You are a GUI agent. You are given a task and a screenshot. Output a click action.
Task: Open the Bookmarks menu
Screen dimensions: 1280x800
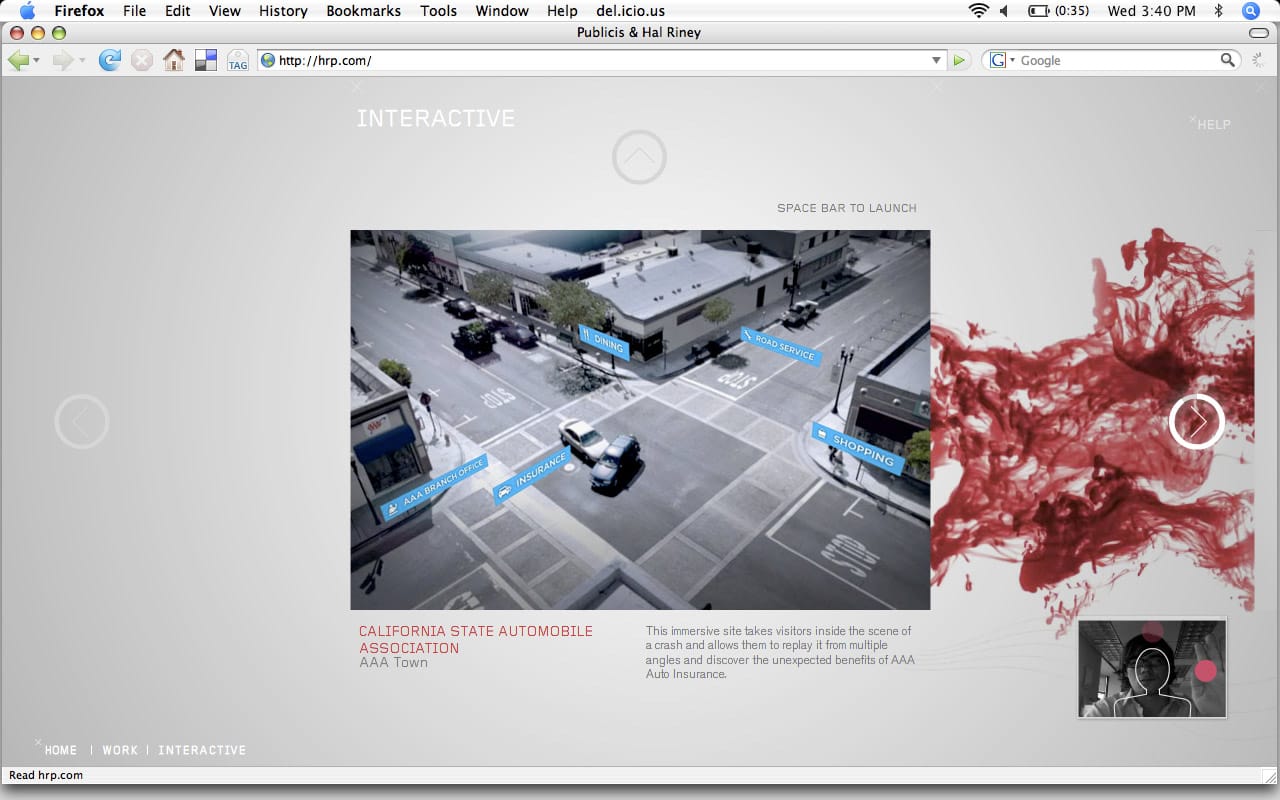point(363,11)
